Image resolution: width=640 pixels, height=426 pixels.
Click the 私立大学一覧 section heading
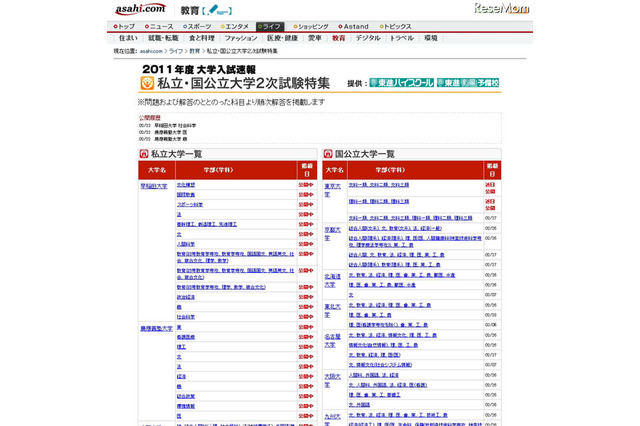coord(176,154)
